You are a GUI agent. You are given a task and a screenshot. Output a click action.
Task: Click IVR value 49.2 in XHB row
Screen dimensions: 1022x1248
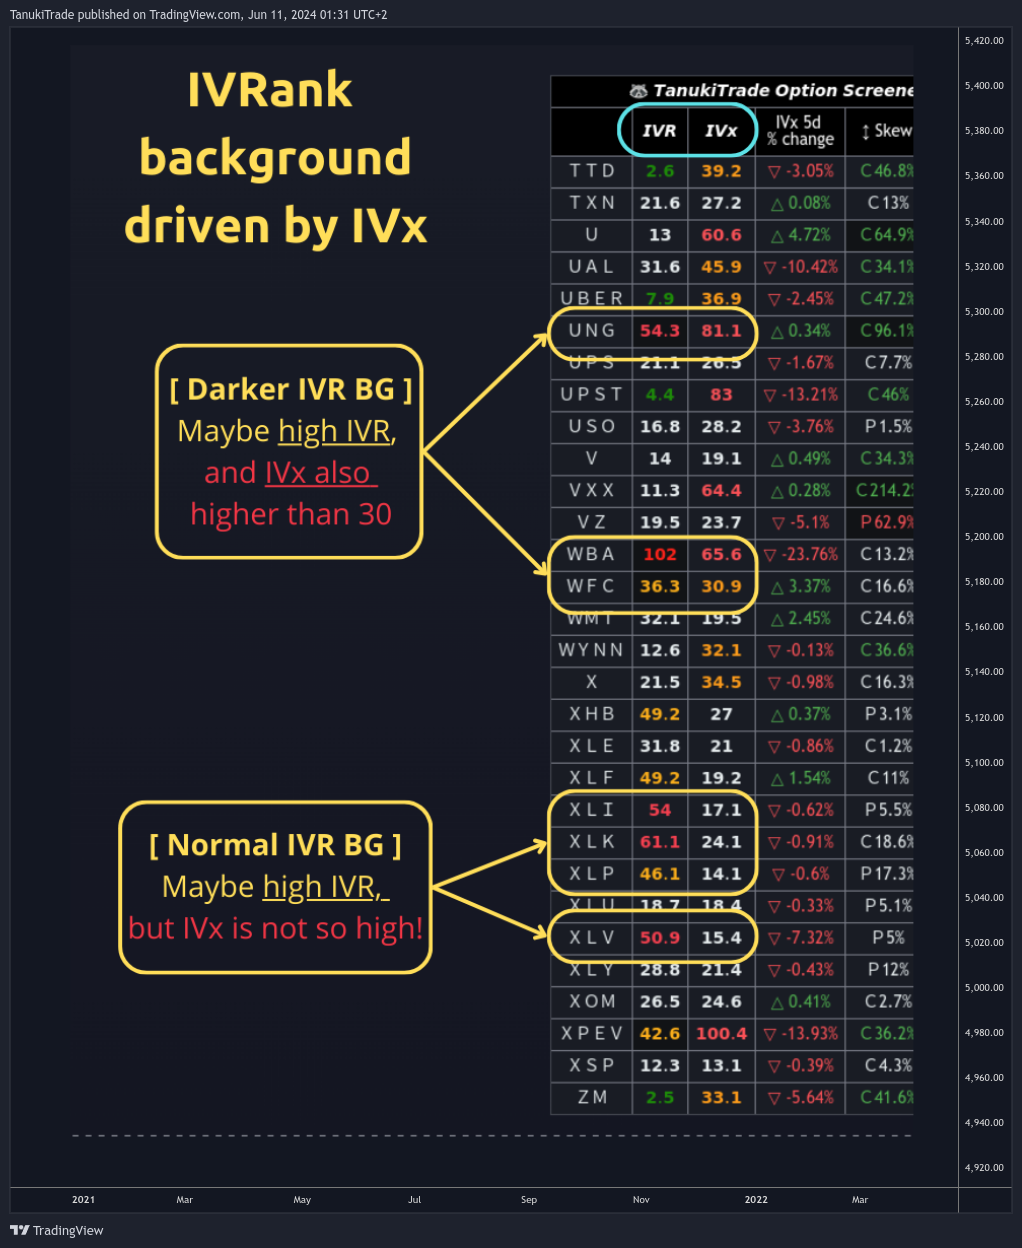click(660, 715)
